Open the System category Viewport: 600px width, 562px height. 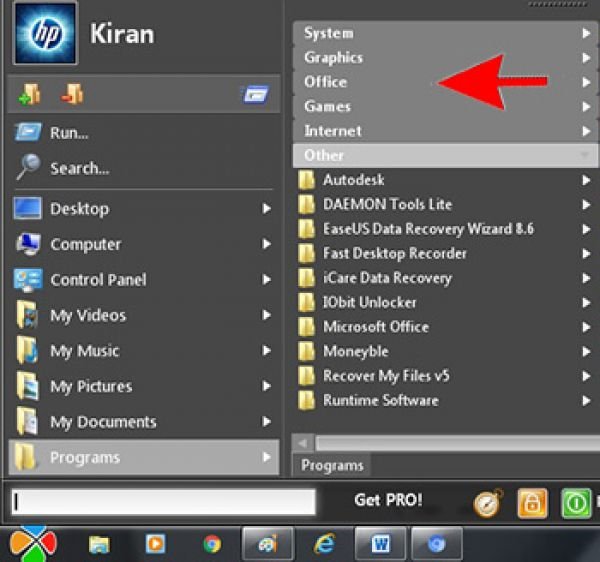(445, 33)
